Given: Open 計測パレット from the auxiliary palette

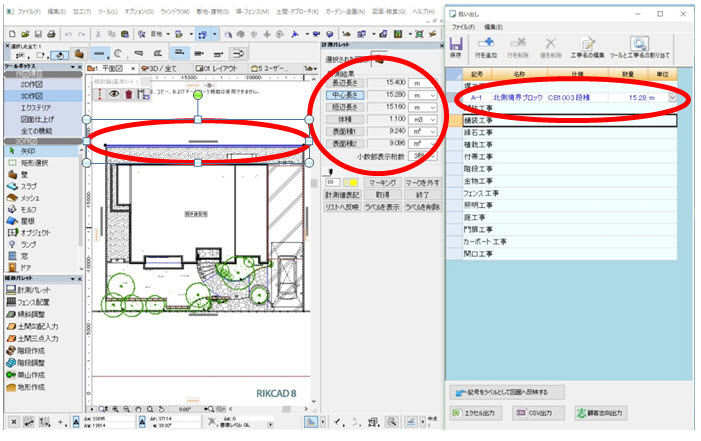Looking at the screenshot, I should tap(34, 290).
